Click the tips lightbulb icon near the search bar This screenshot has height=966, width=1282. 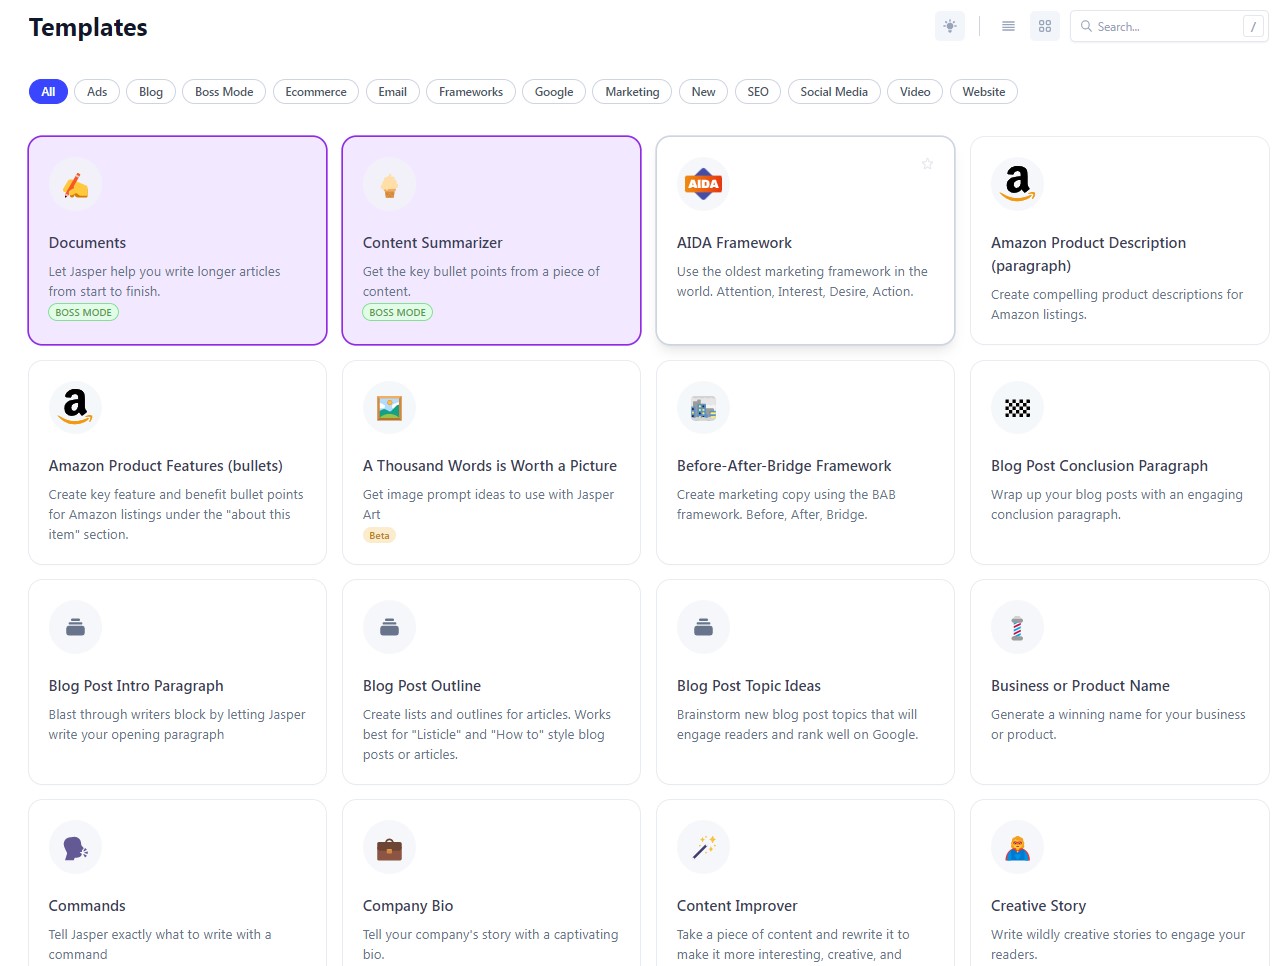948,26
